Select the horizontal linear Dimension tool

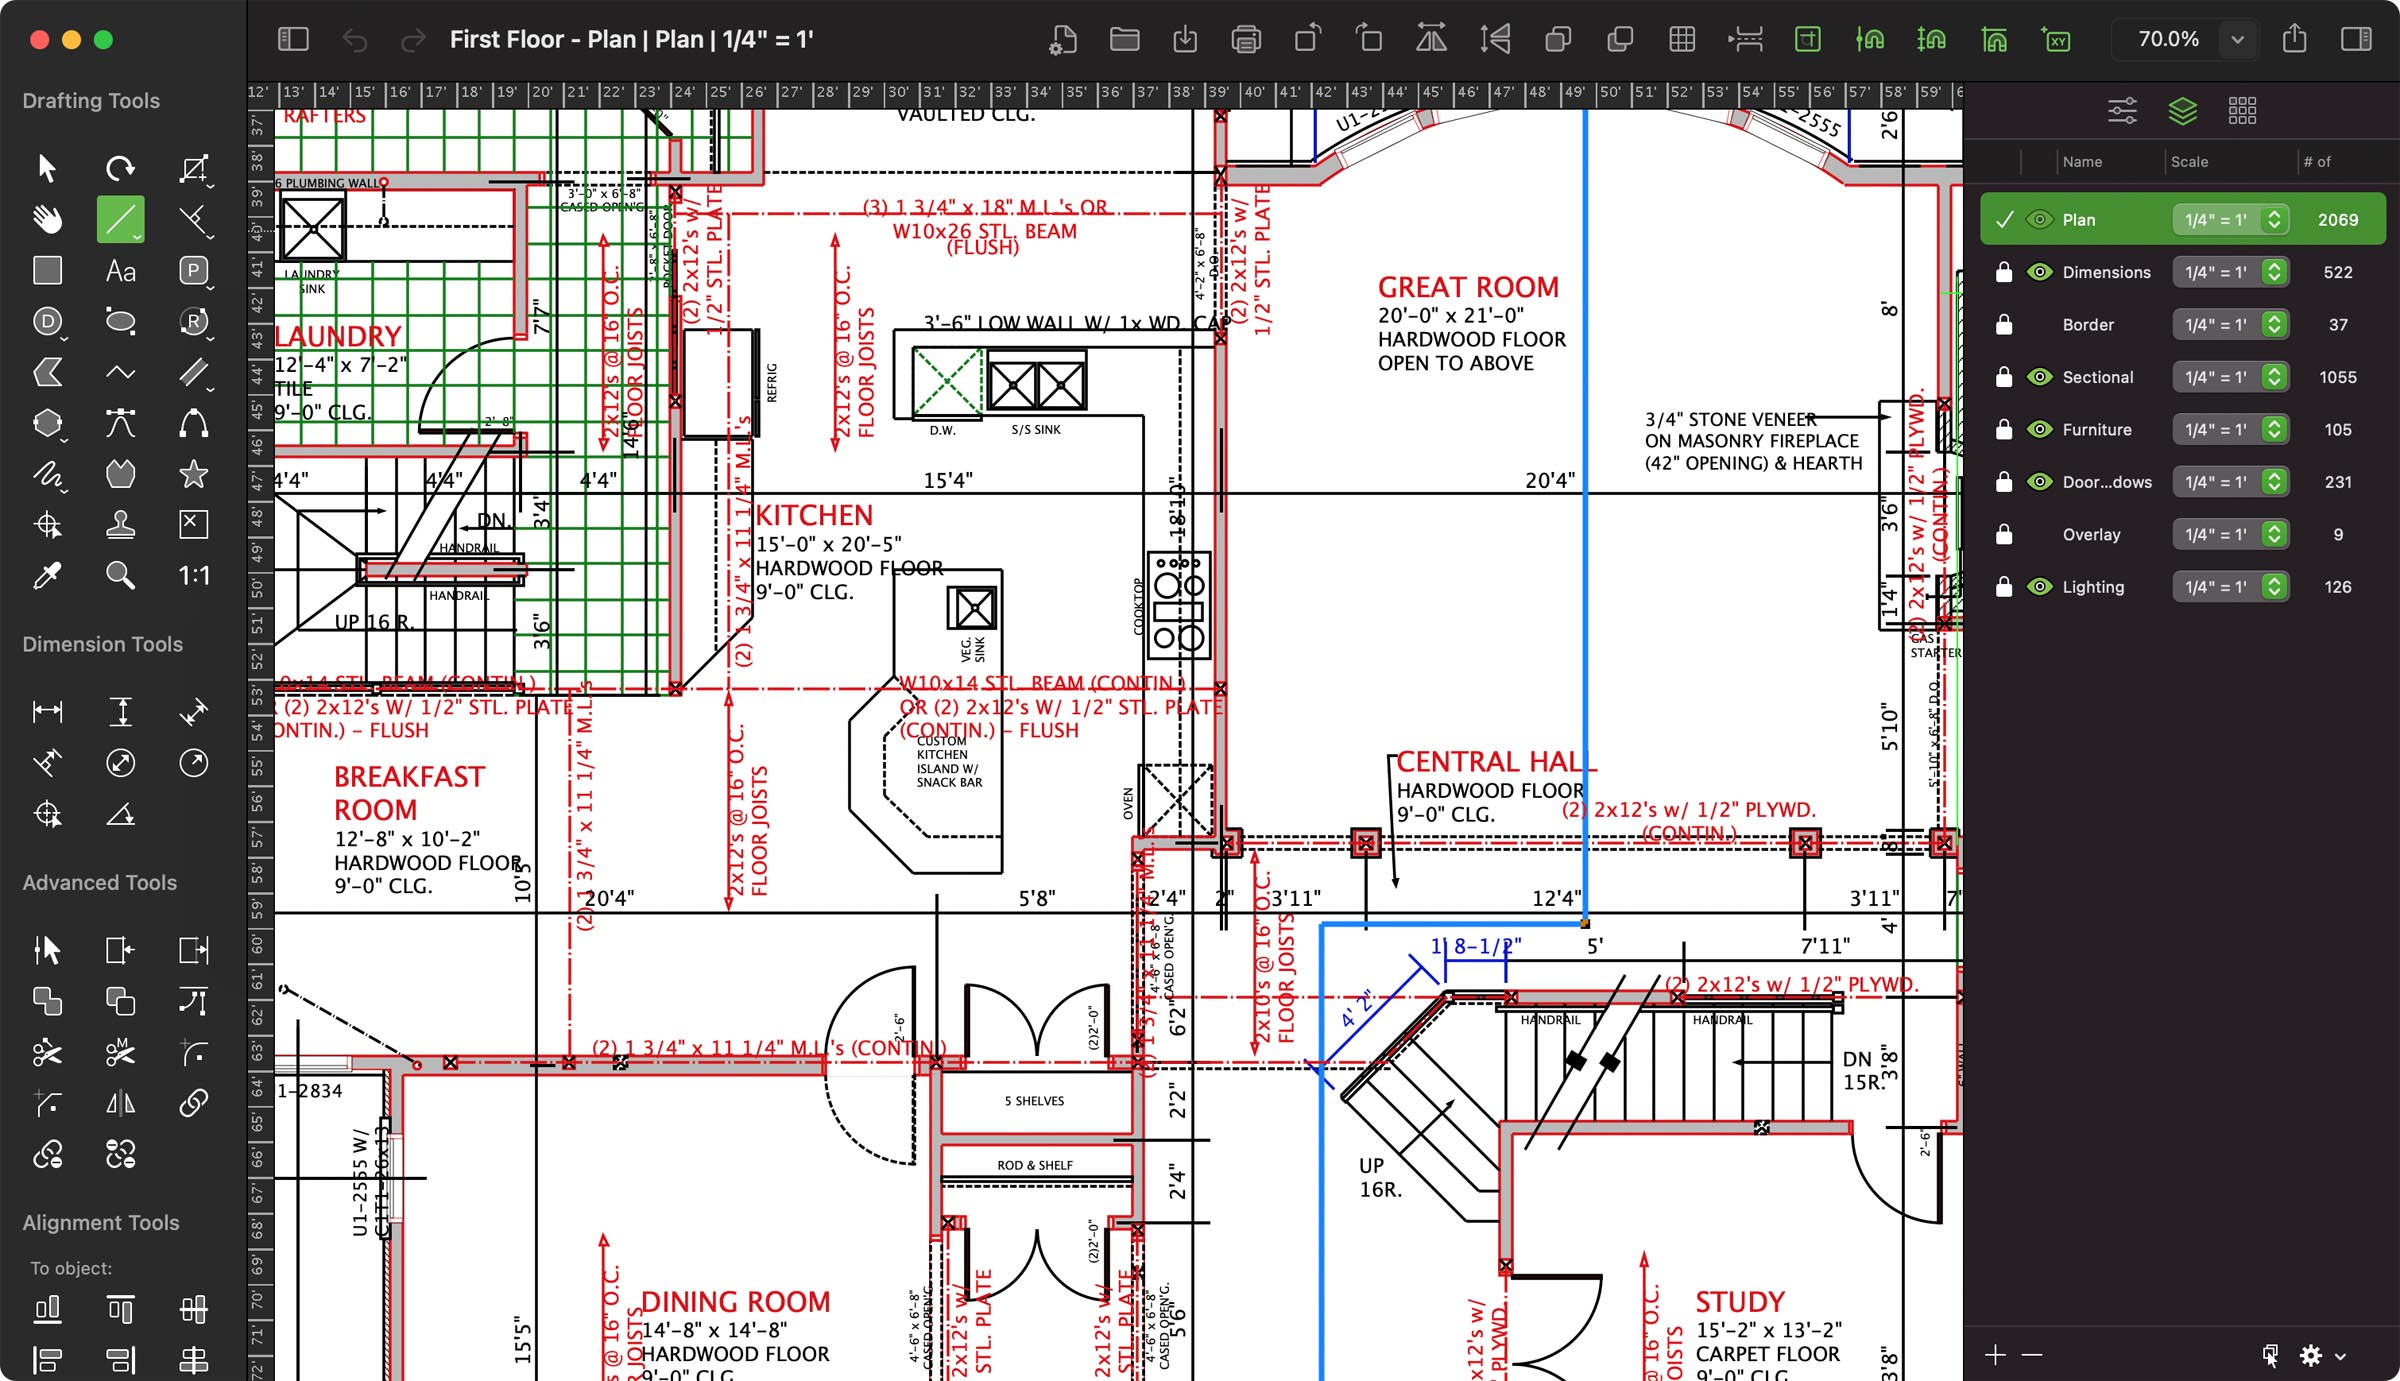[x=46, y=711]
